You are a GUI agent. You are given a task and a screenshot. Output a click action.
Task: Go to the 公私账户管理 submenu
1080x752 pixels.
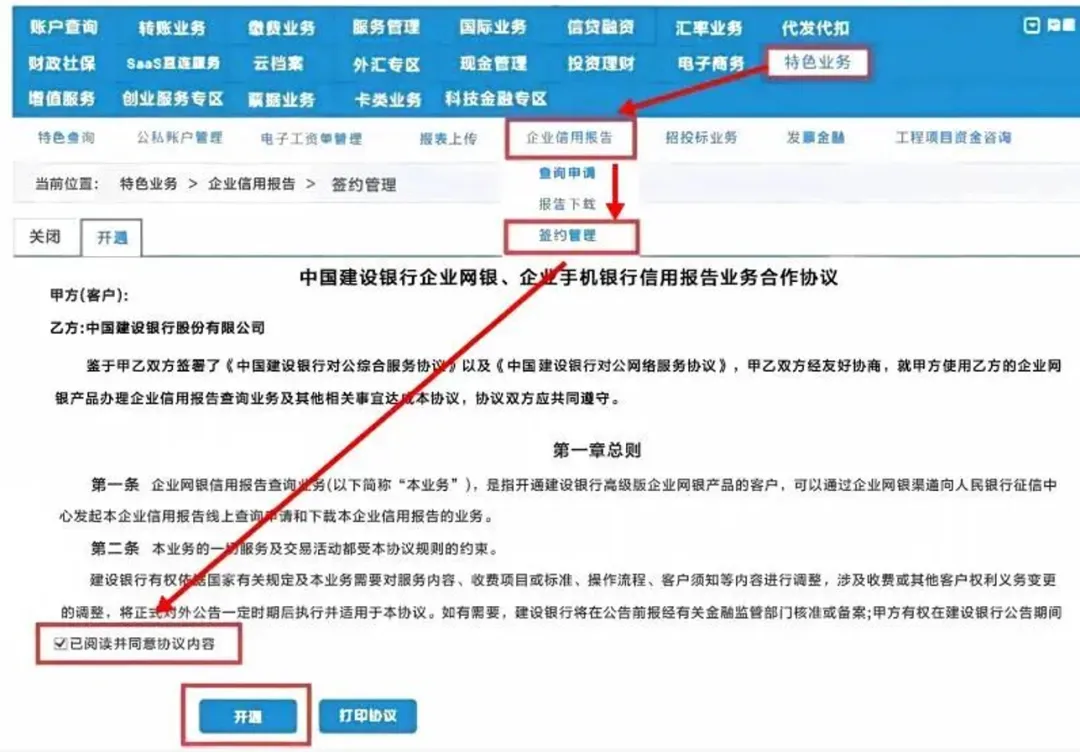[180, 138]
